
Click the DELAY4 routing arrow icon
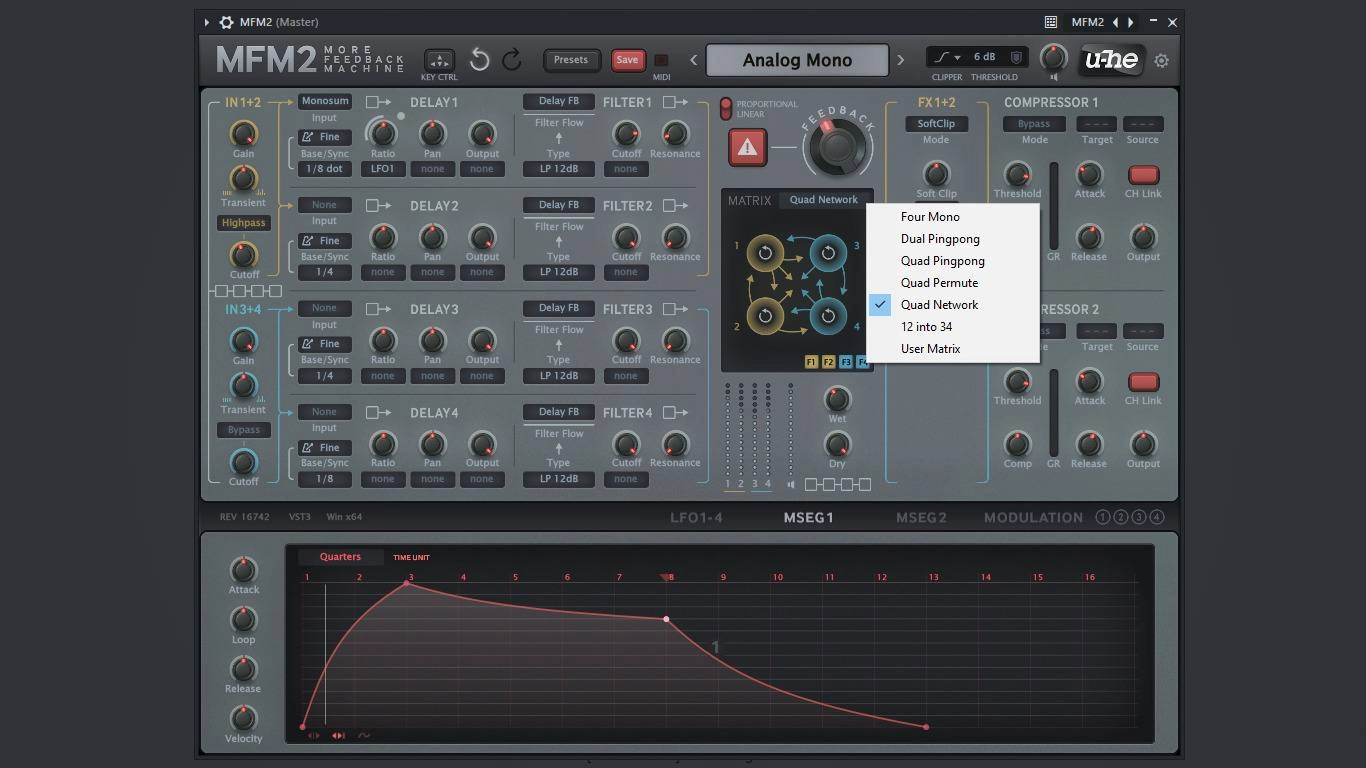tap(378, 412)
